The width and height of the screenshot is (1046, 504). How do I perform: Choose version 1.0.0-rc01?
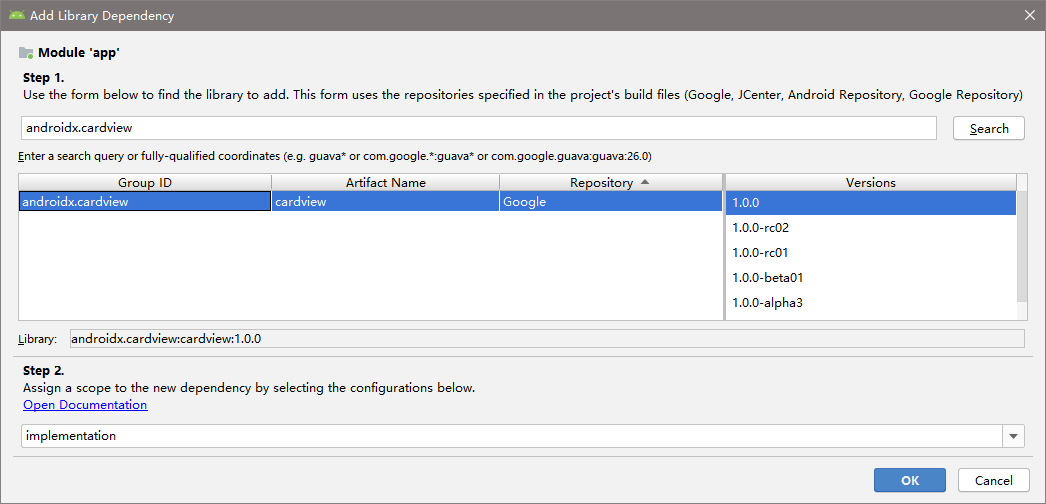click(871, 253)
